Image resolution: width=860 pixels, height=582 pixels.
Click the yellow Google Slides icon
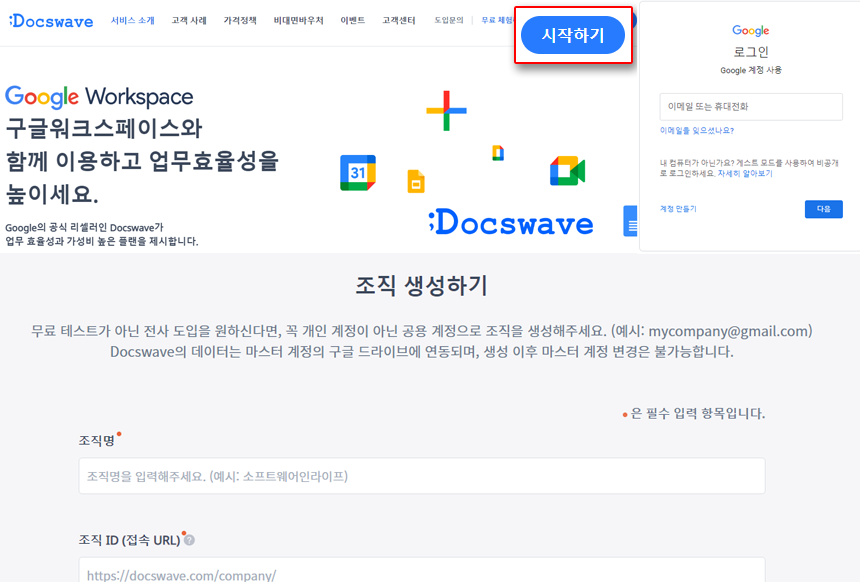(416, 182)
